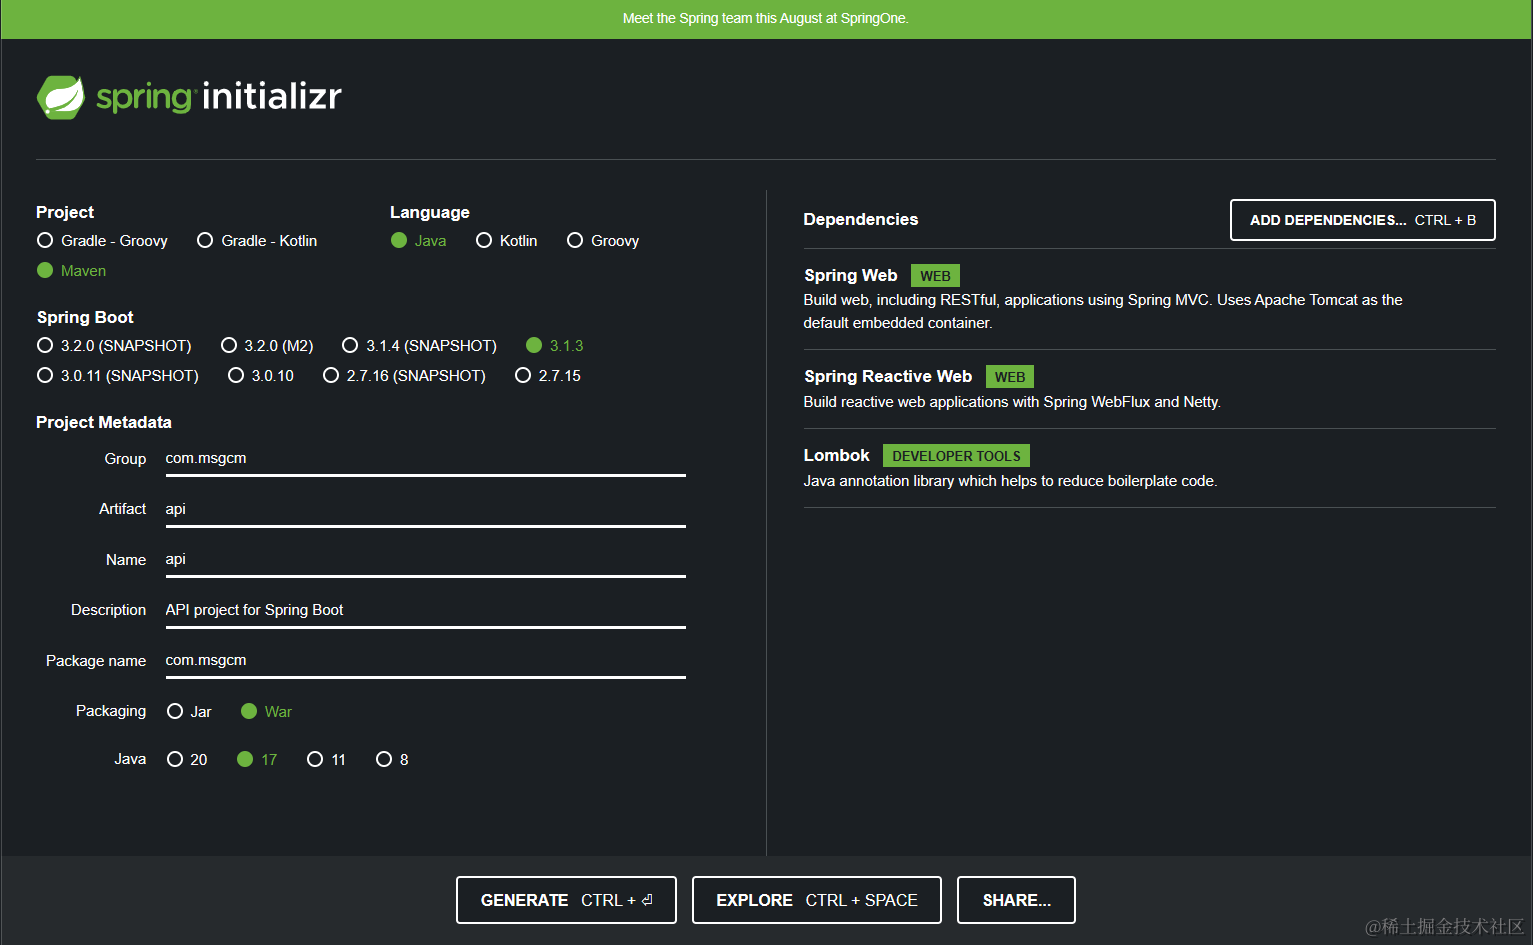Screen dimensions: 1533x945
Task: Select Java version 20
Action: click(x=187, y=760)
